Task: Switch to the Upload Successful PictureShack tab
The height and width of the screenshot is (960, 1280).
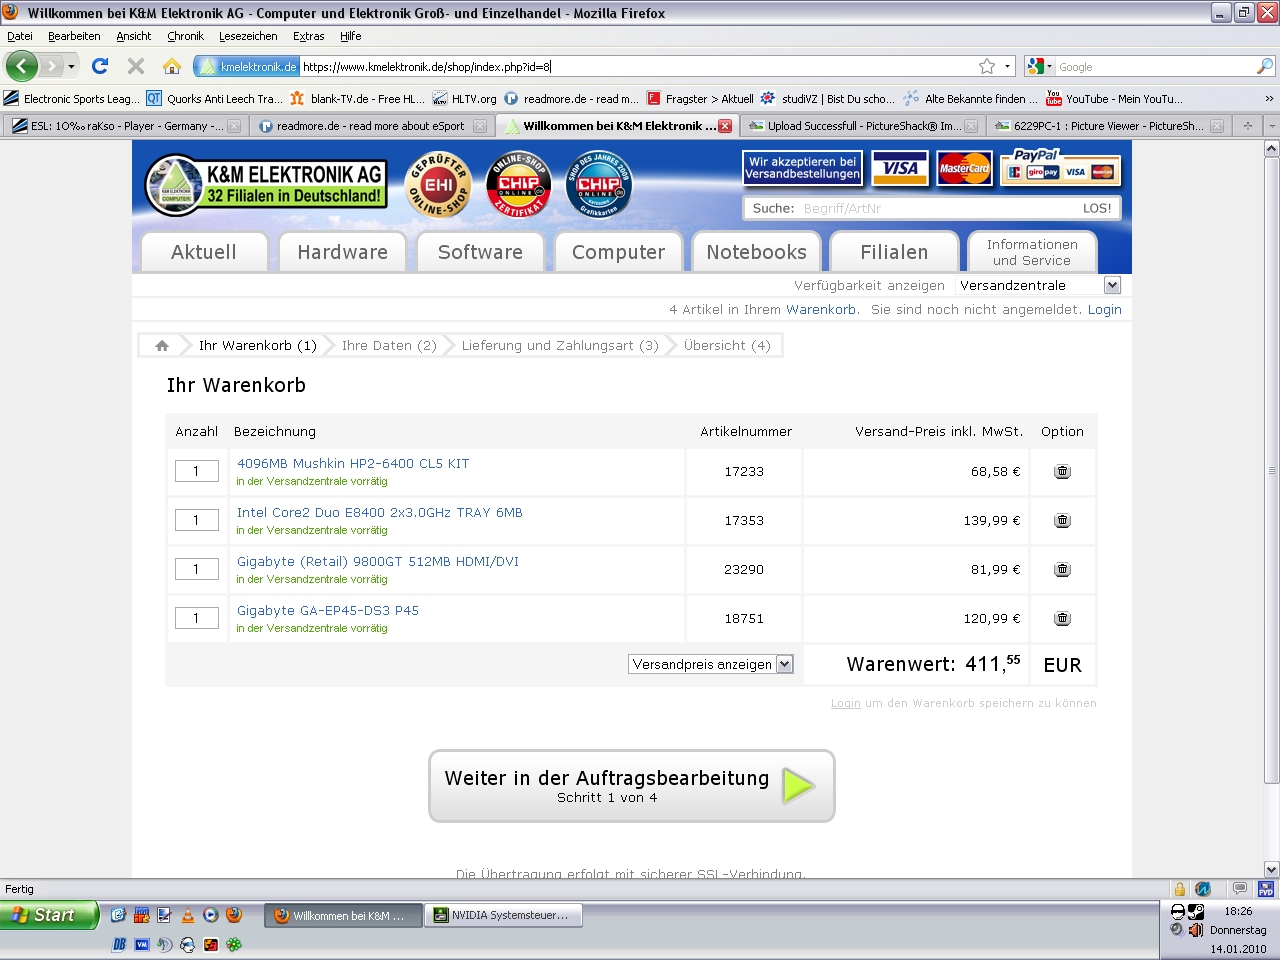Action: click(x=862, y=126)
